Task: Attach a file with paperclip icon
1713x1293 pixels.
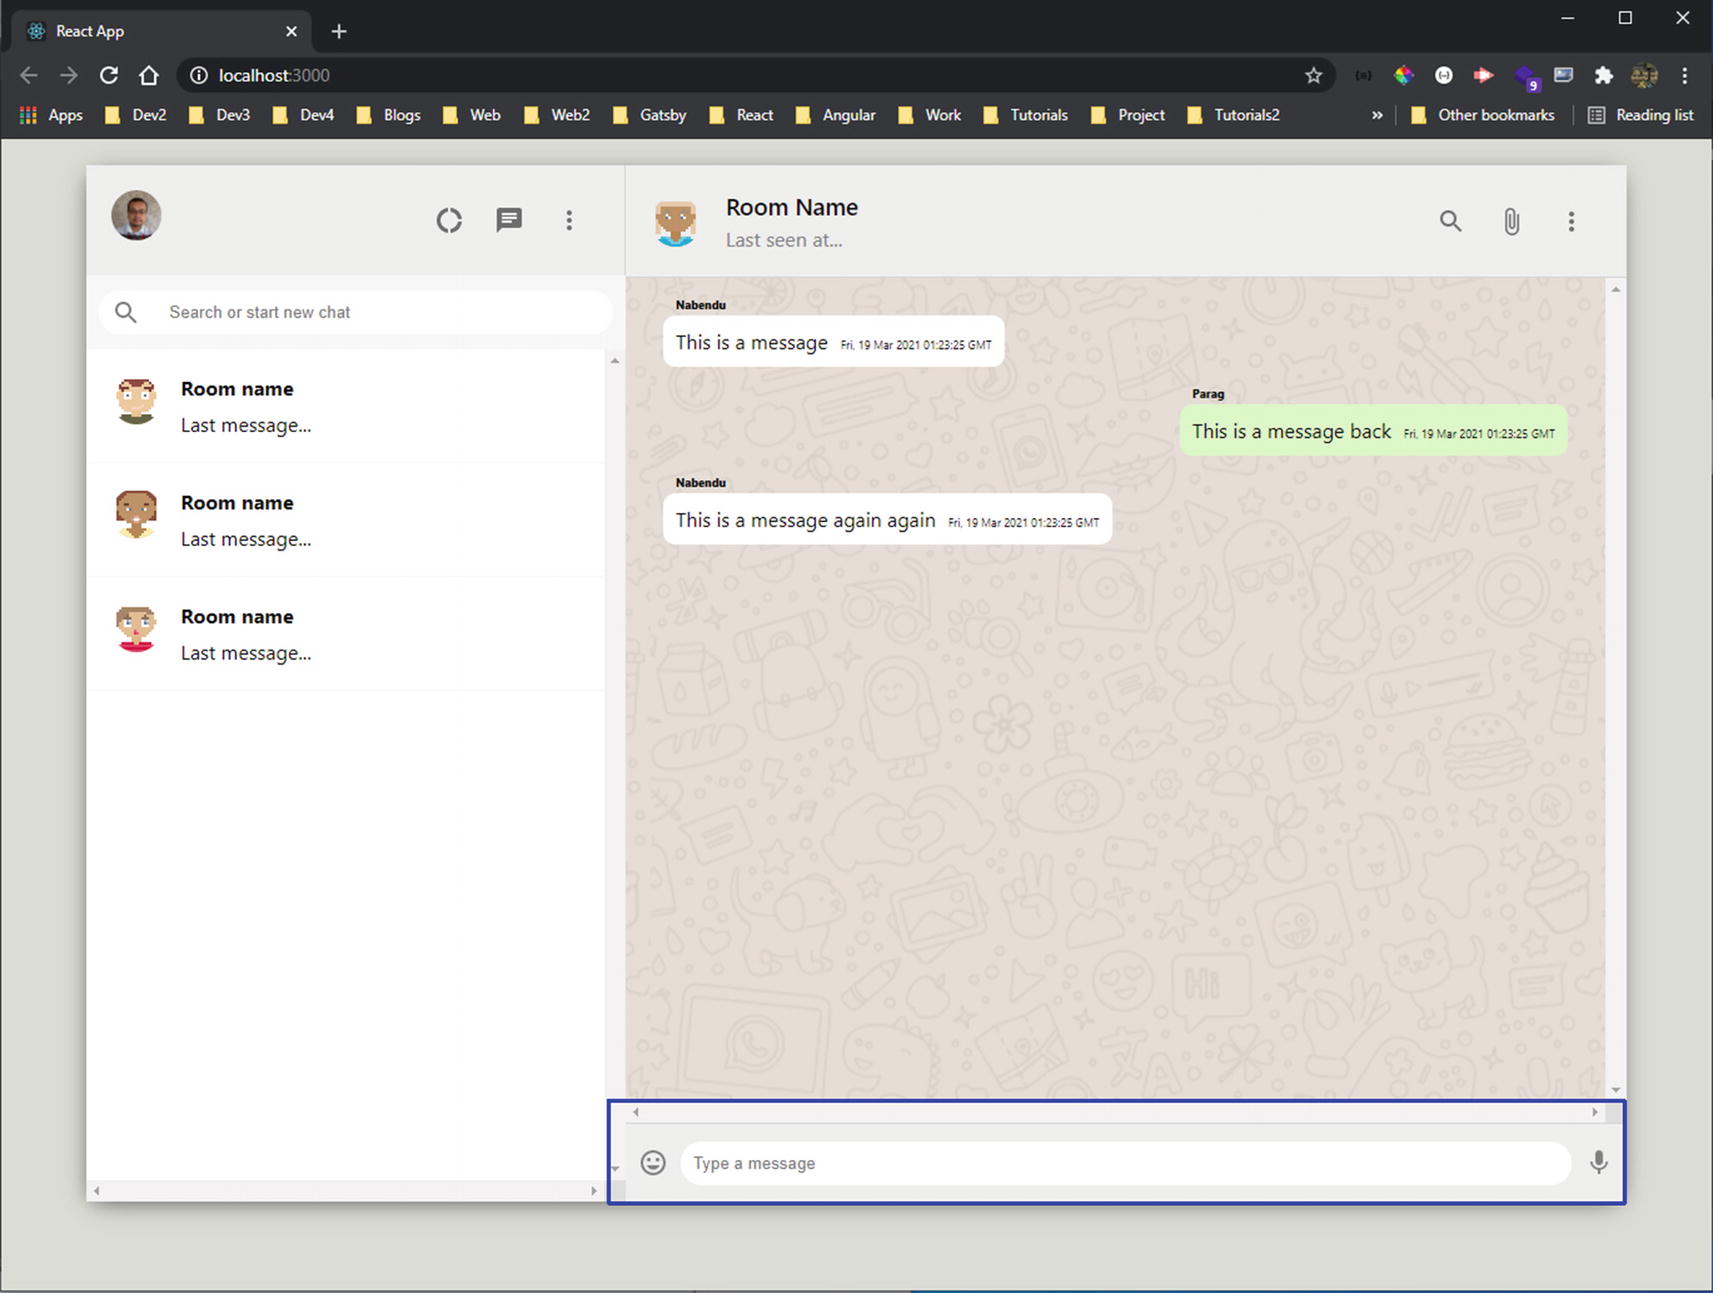Action: coord(1511,221)
